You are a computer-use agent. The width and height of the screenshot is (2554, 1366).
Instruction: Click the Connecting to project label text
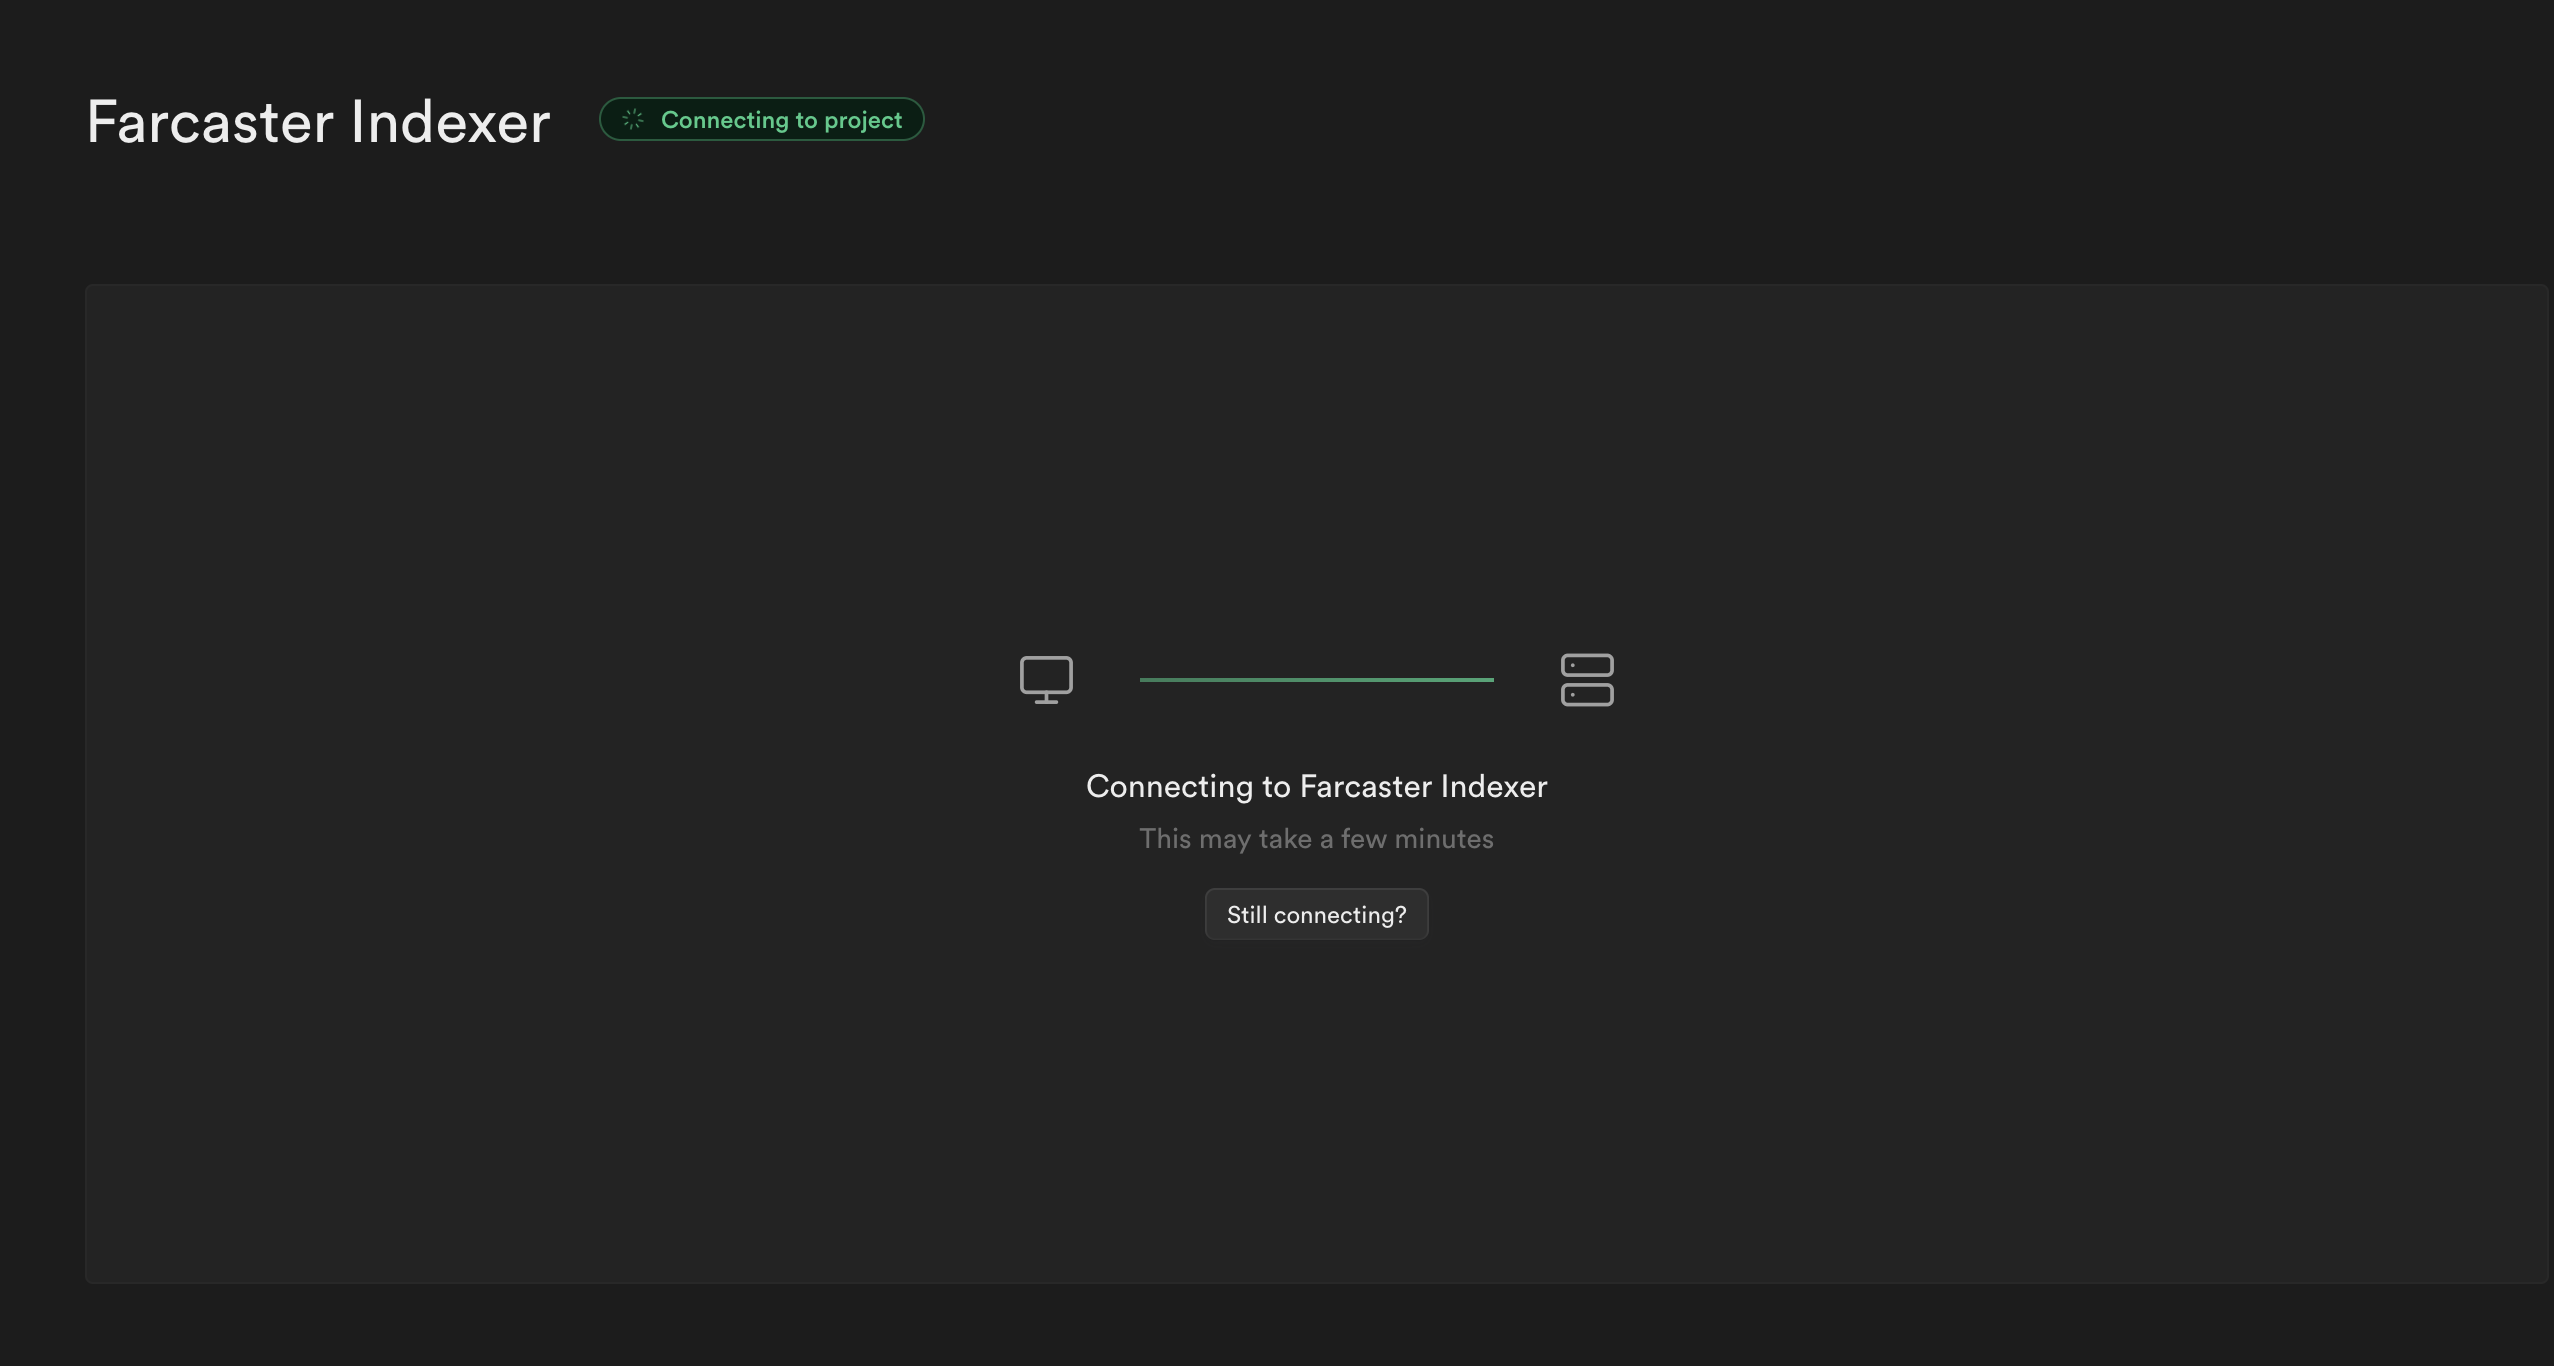[x=781, y=120]
